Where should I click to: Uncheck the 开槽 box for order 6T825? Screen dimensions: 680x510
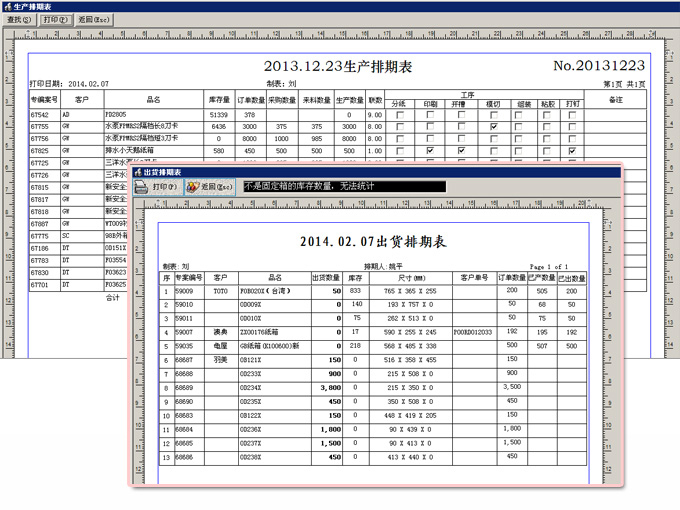click(461, 150)
